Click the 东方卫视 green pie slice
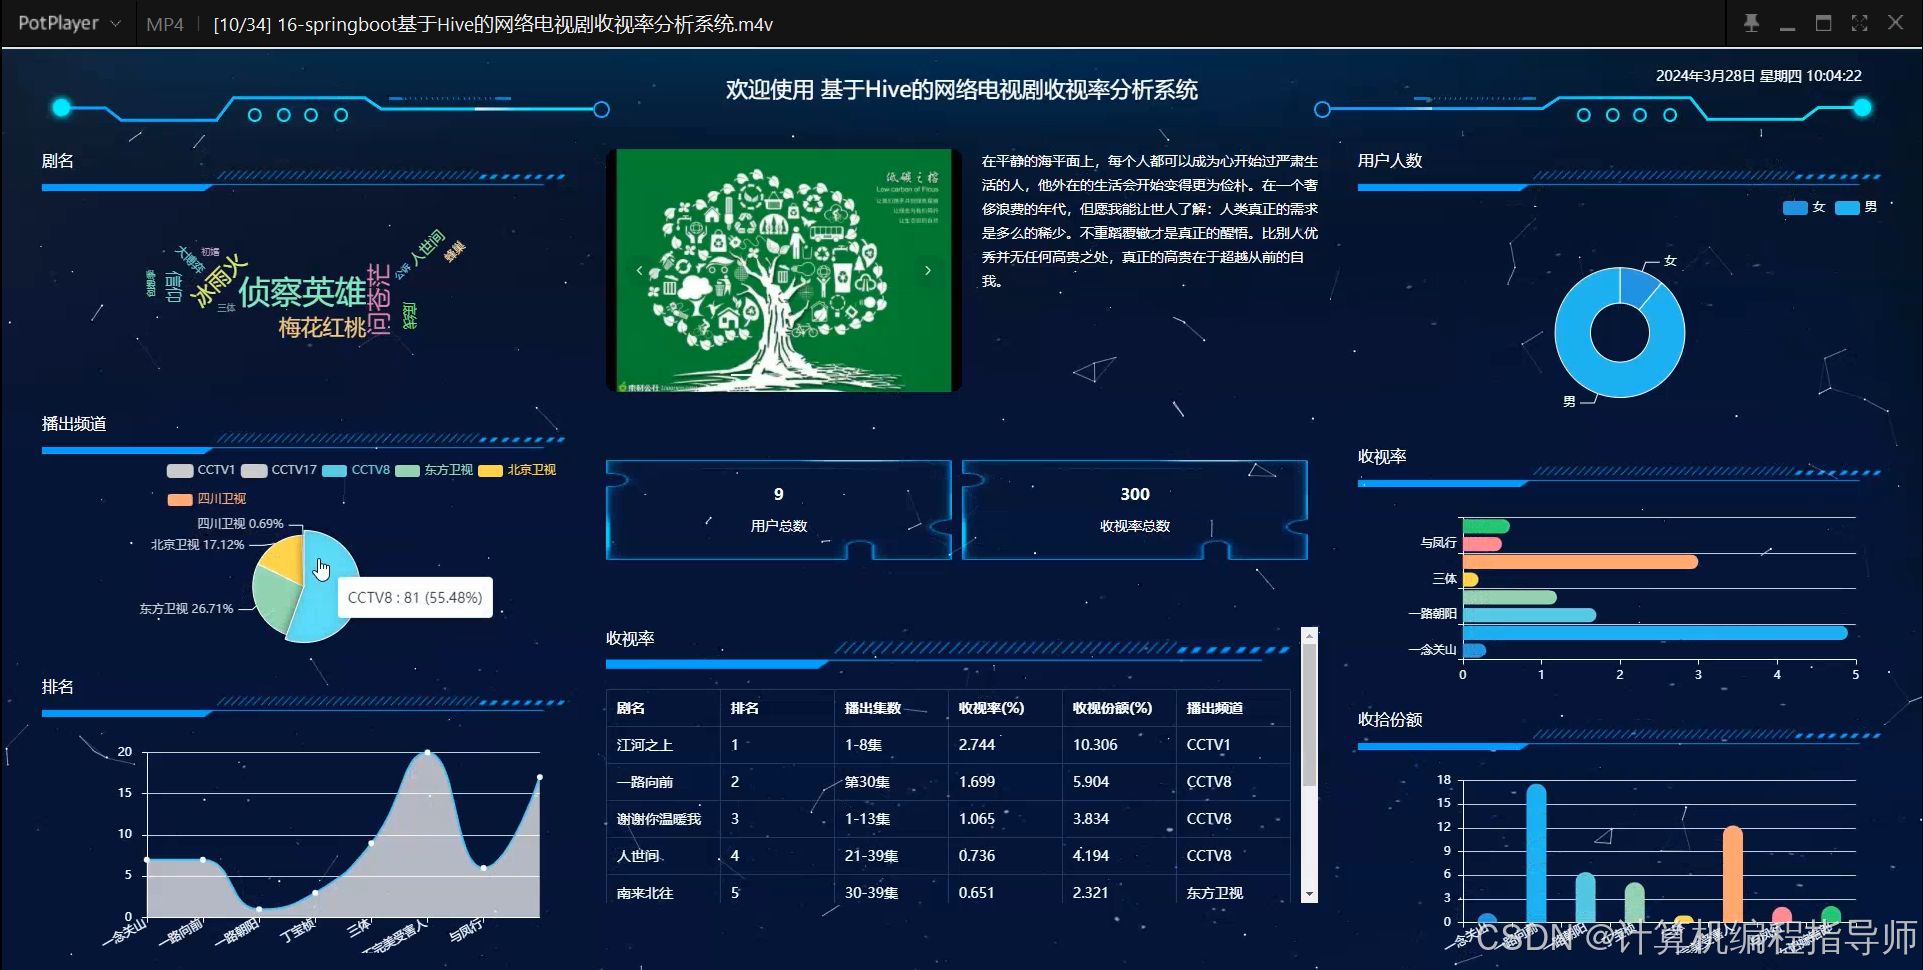 point(274,601)
